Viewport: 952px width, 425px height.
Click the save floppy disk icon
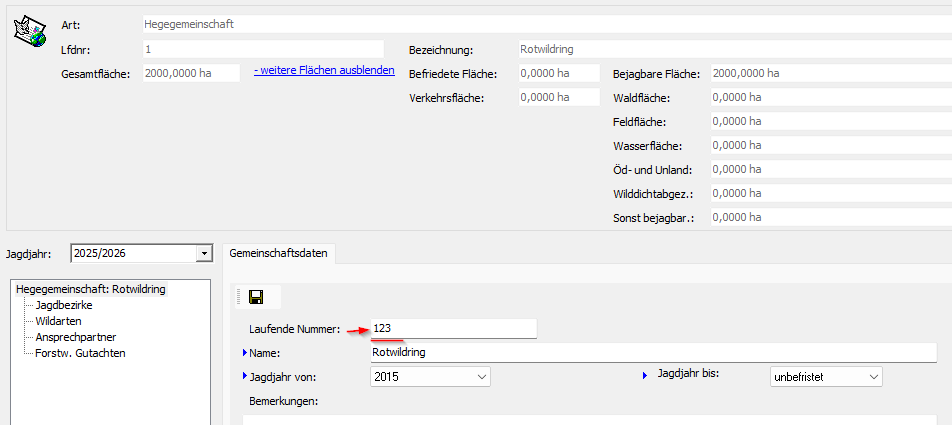[256, 297]
